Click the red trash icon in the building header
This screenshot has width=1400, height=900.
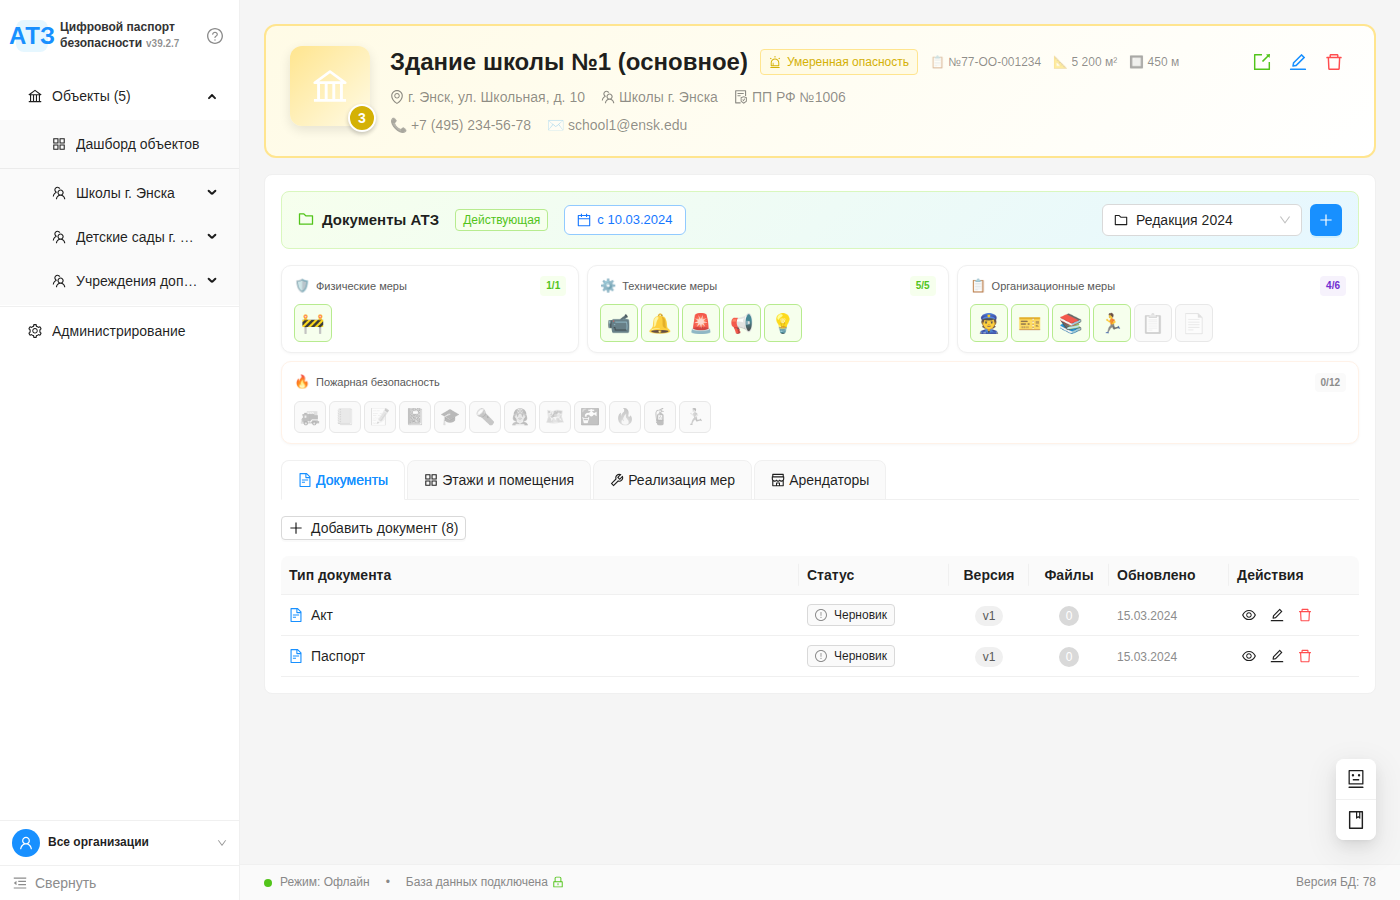click(1334, 61)
